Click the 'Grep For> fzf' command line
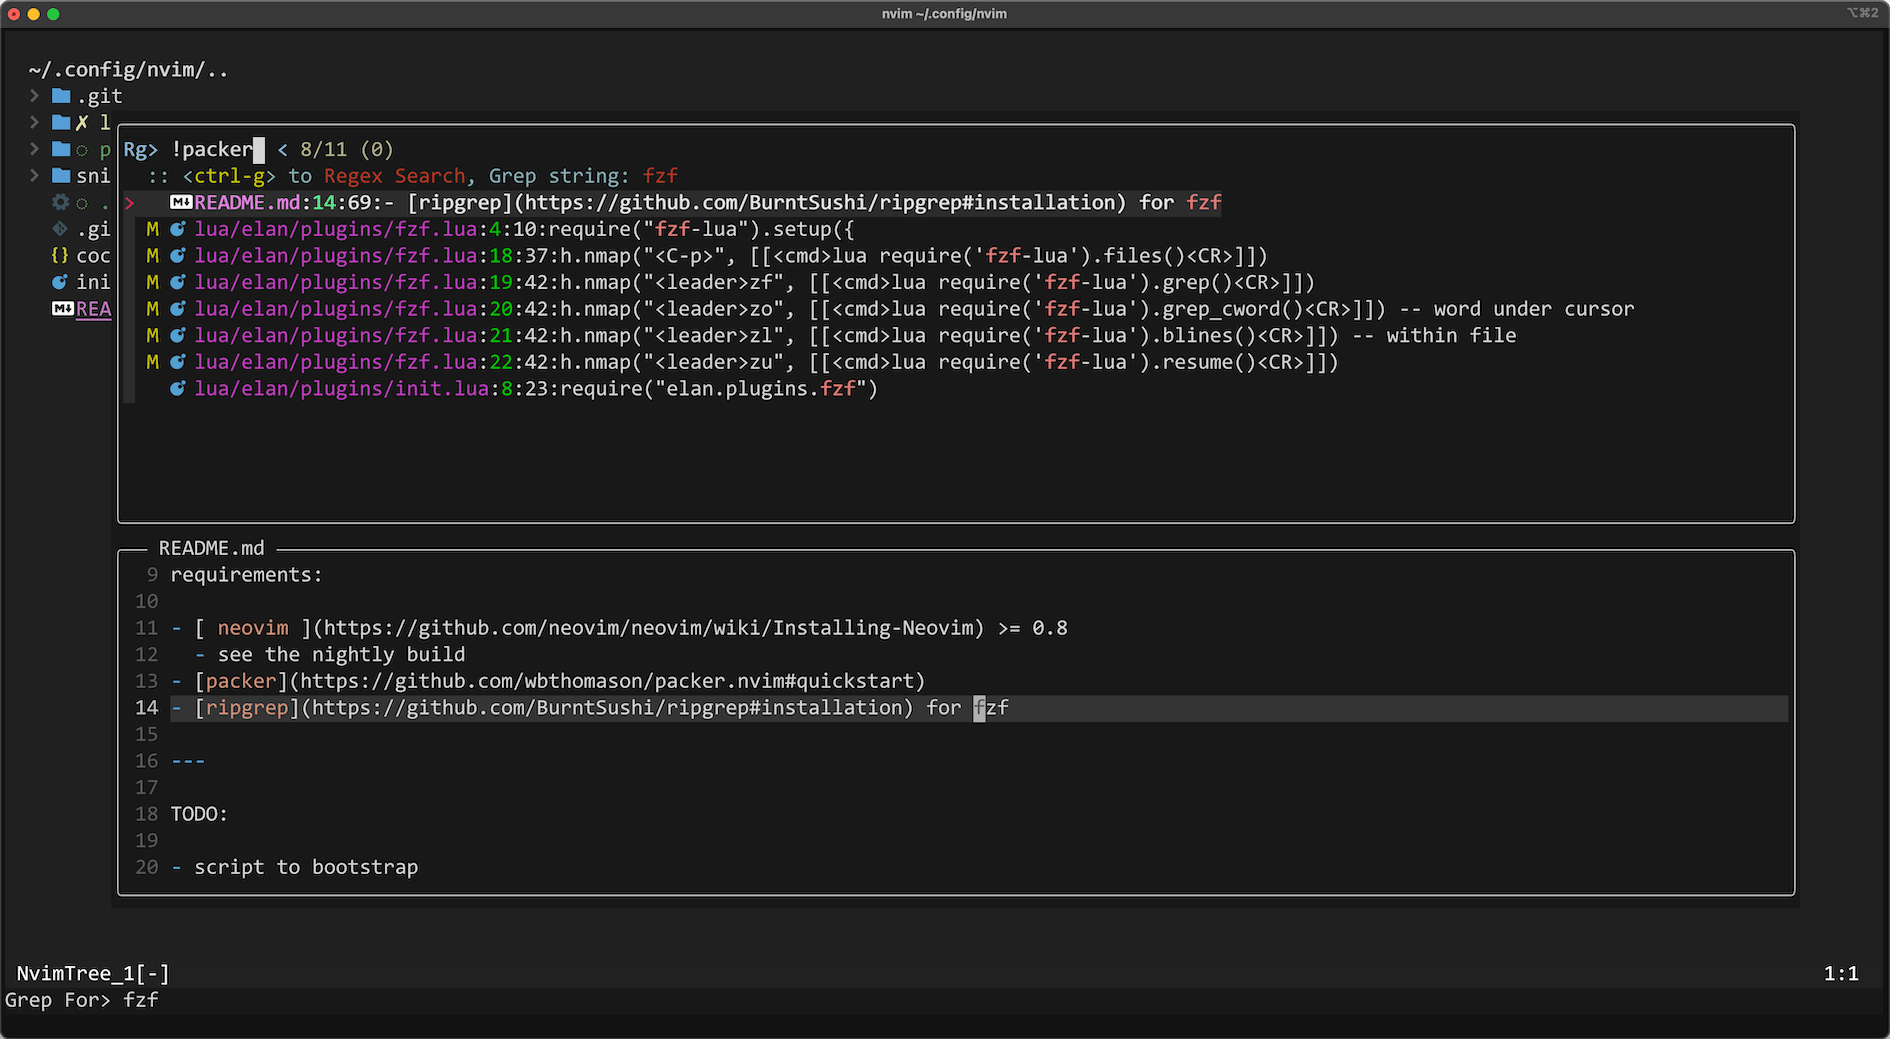The image size is (1890, 1039). (x=82, y=1000)
